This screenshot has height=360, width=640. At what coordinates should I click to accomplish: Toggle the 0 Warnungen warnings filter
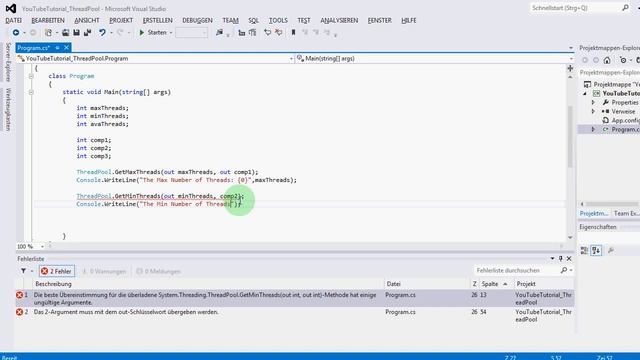pos(104,271)
